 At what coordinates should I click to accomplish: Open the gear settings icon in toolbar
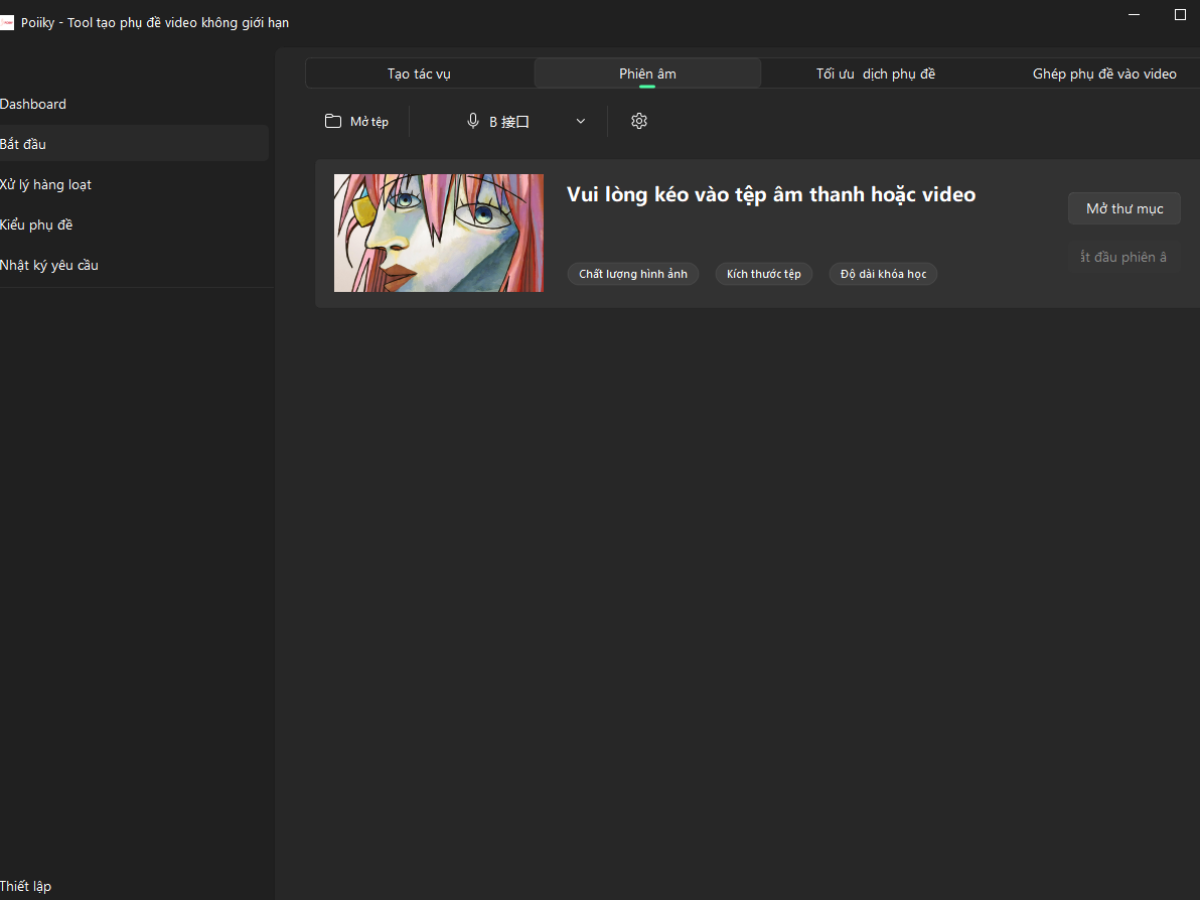tap(639, 121)
